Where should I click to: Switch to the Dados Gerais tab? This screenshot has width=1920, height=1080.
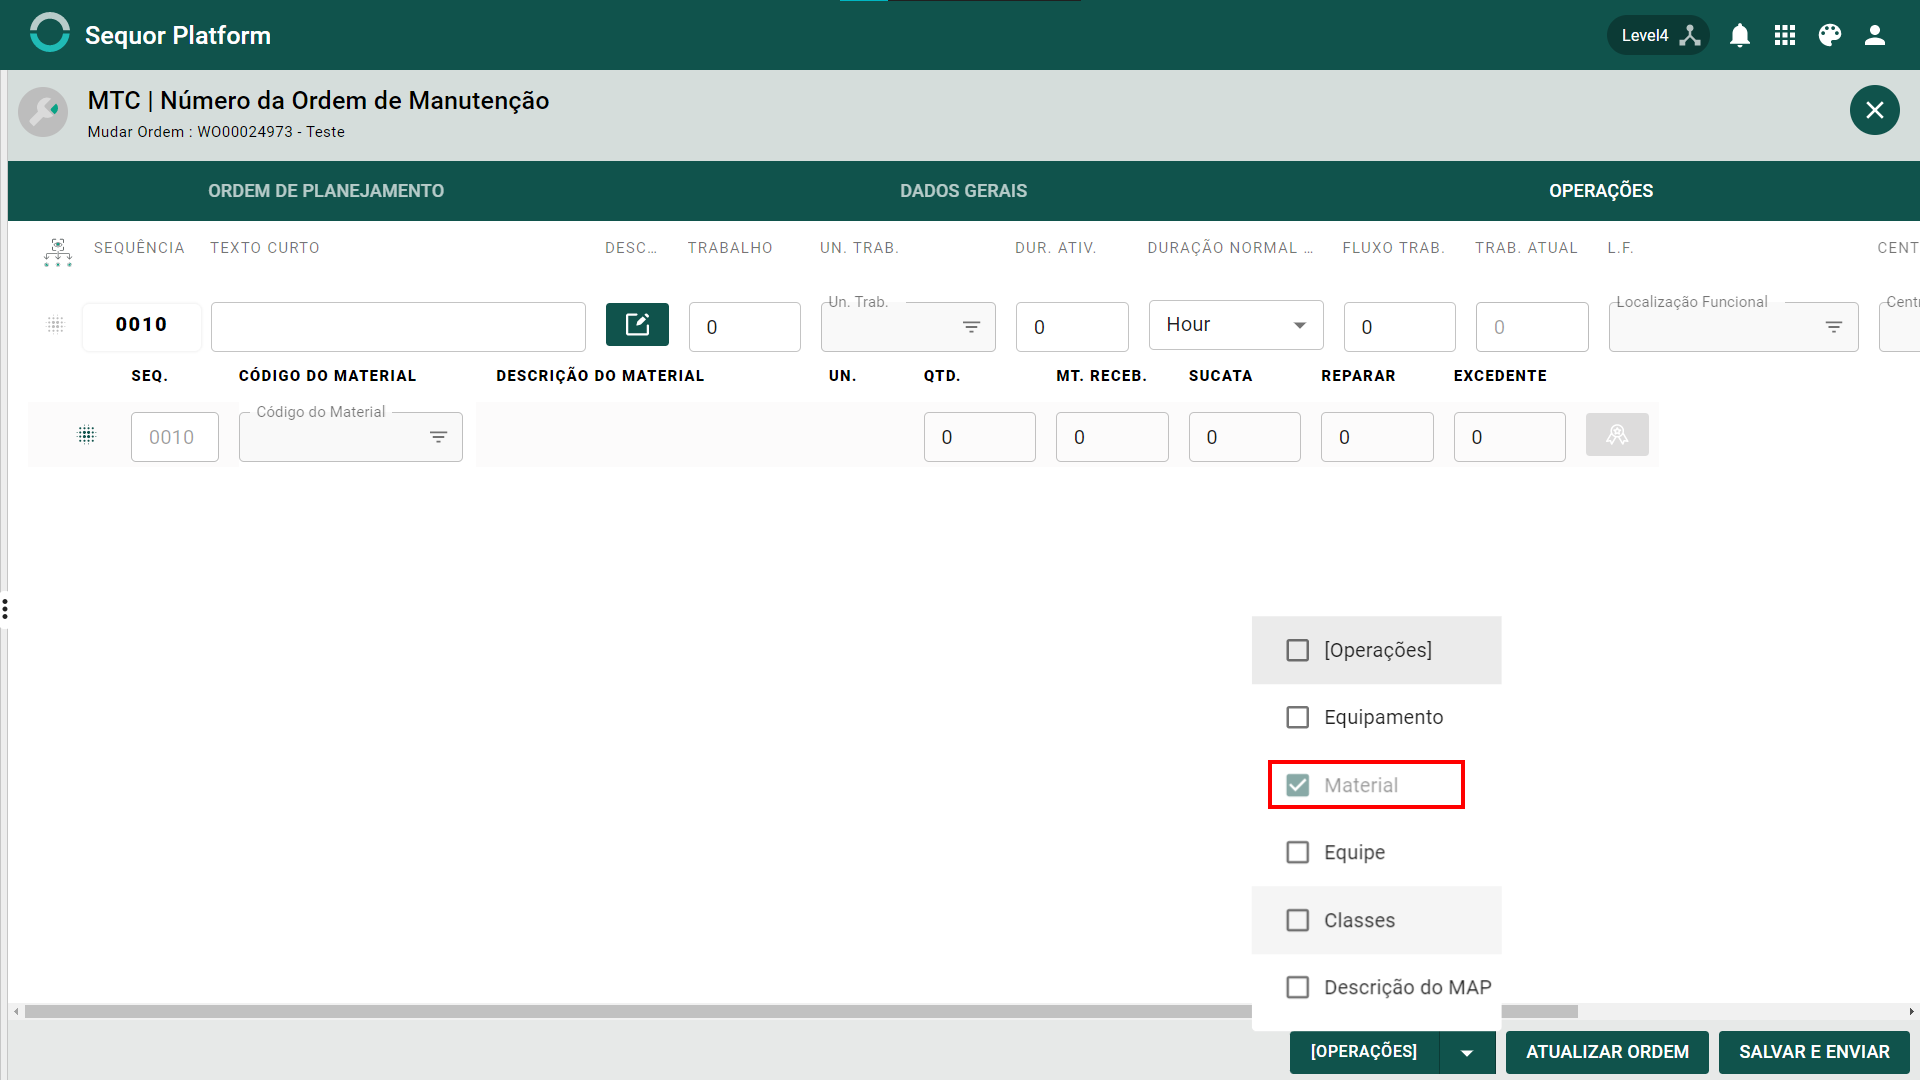pos(963,191)
